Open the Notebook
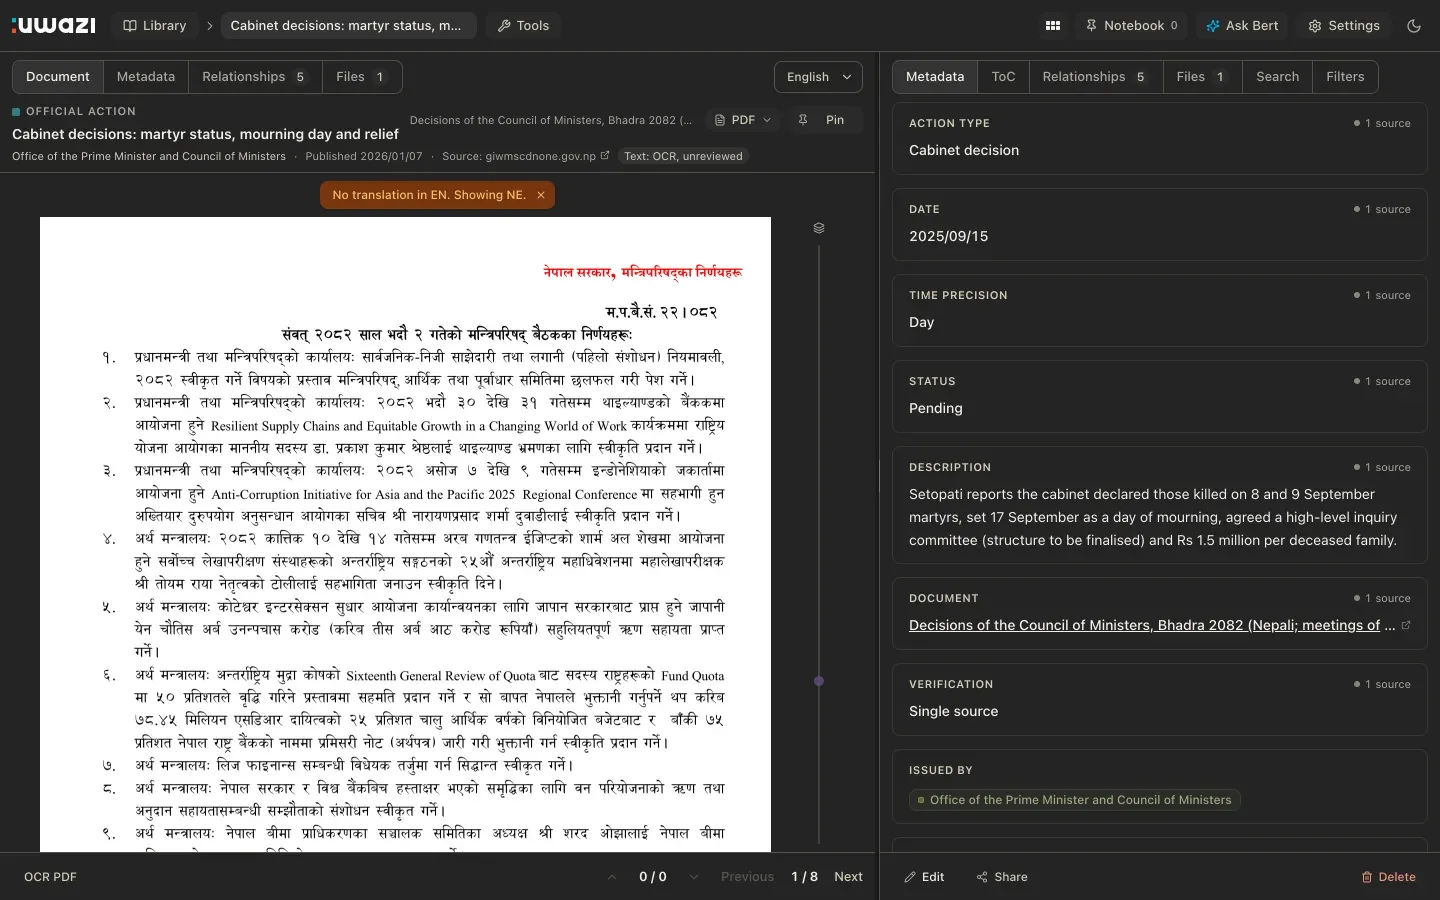Image resolution: width=1440 pixels, height=900 pixels. click(1131, 25)
